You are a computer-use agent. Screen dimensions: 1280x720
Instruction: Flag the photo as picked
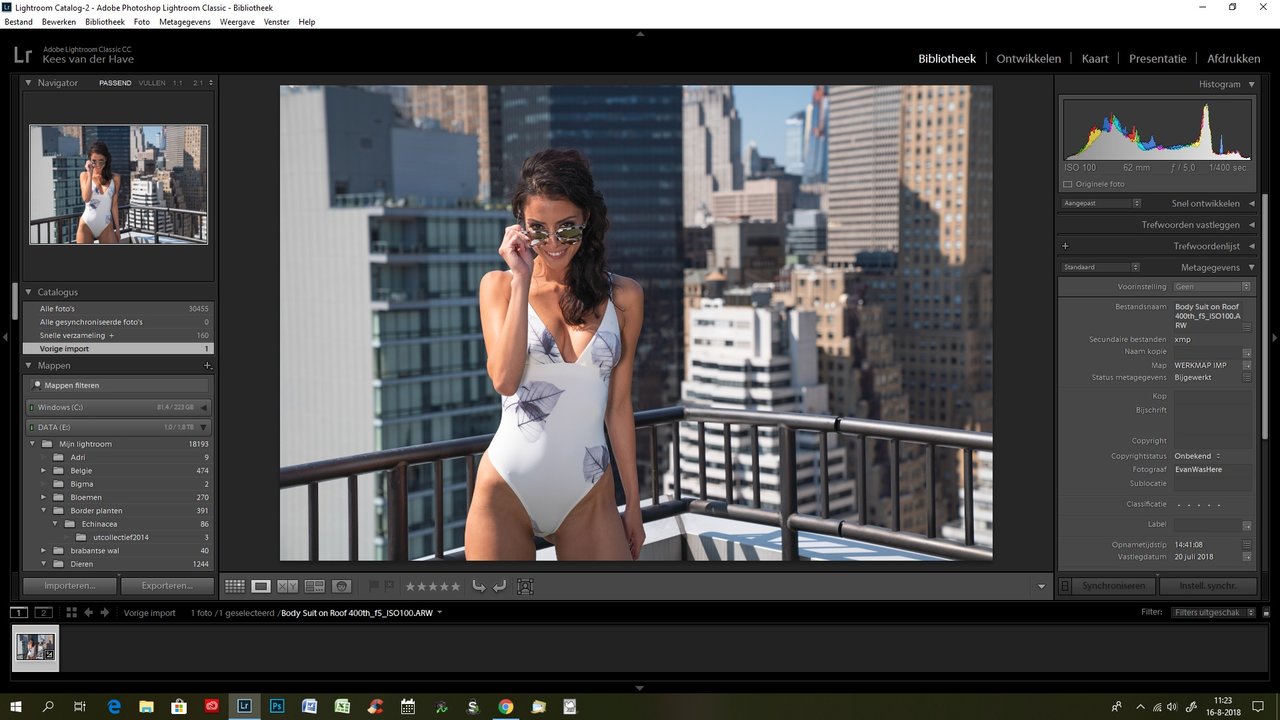[x=375, y=586]
